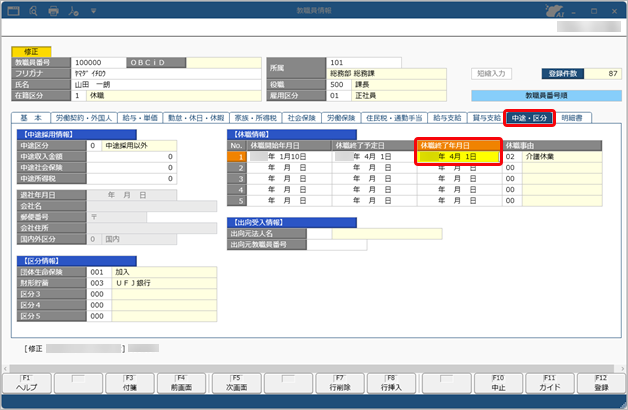The height and width of the screenshot is (410, 628).
Task: Click the F12 登録 button
Action: pyautogui.click(x=598, y=383)
